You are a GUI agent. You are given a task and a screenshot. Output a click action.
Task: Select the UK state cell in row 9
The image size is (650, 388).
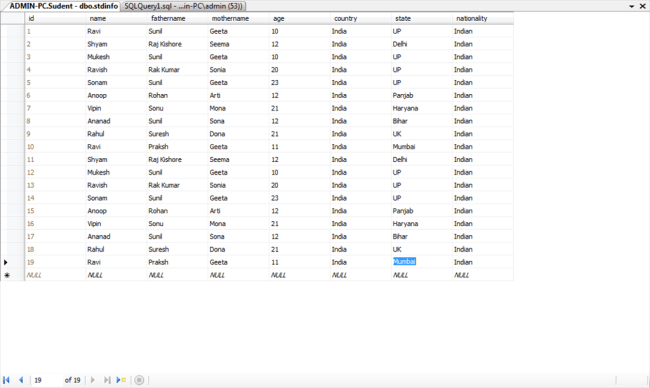coord(422,134)
